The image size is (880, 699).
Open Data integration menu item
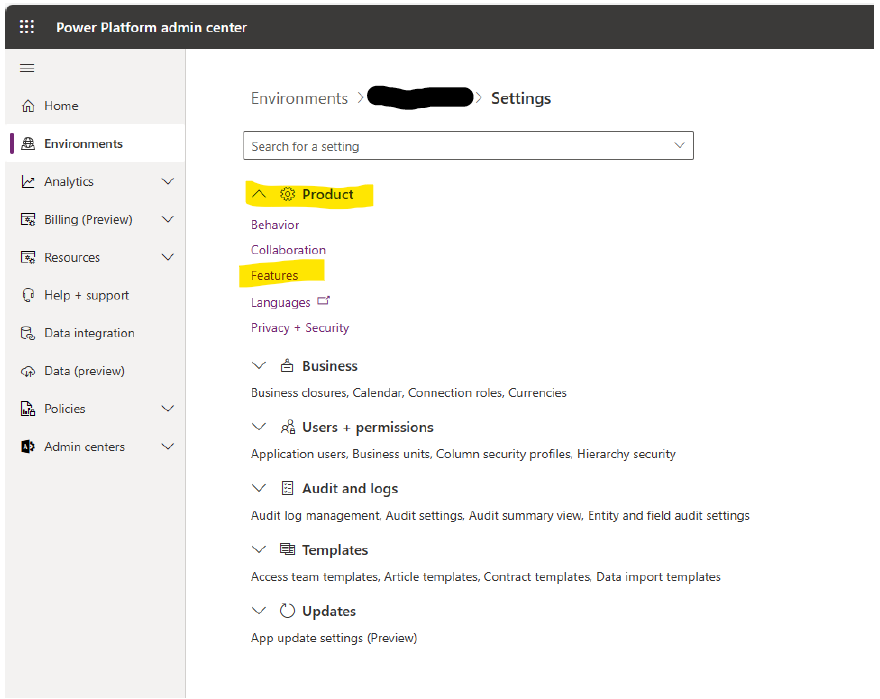click(x=95, y=333)
